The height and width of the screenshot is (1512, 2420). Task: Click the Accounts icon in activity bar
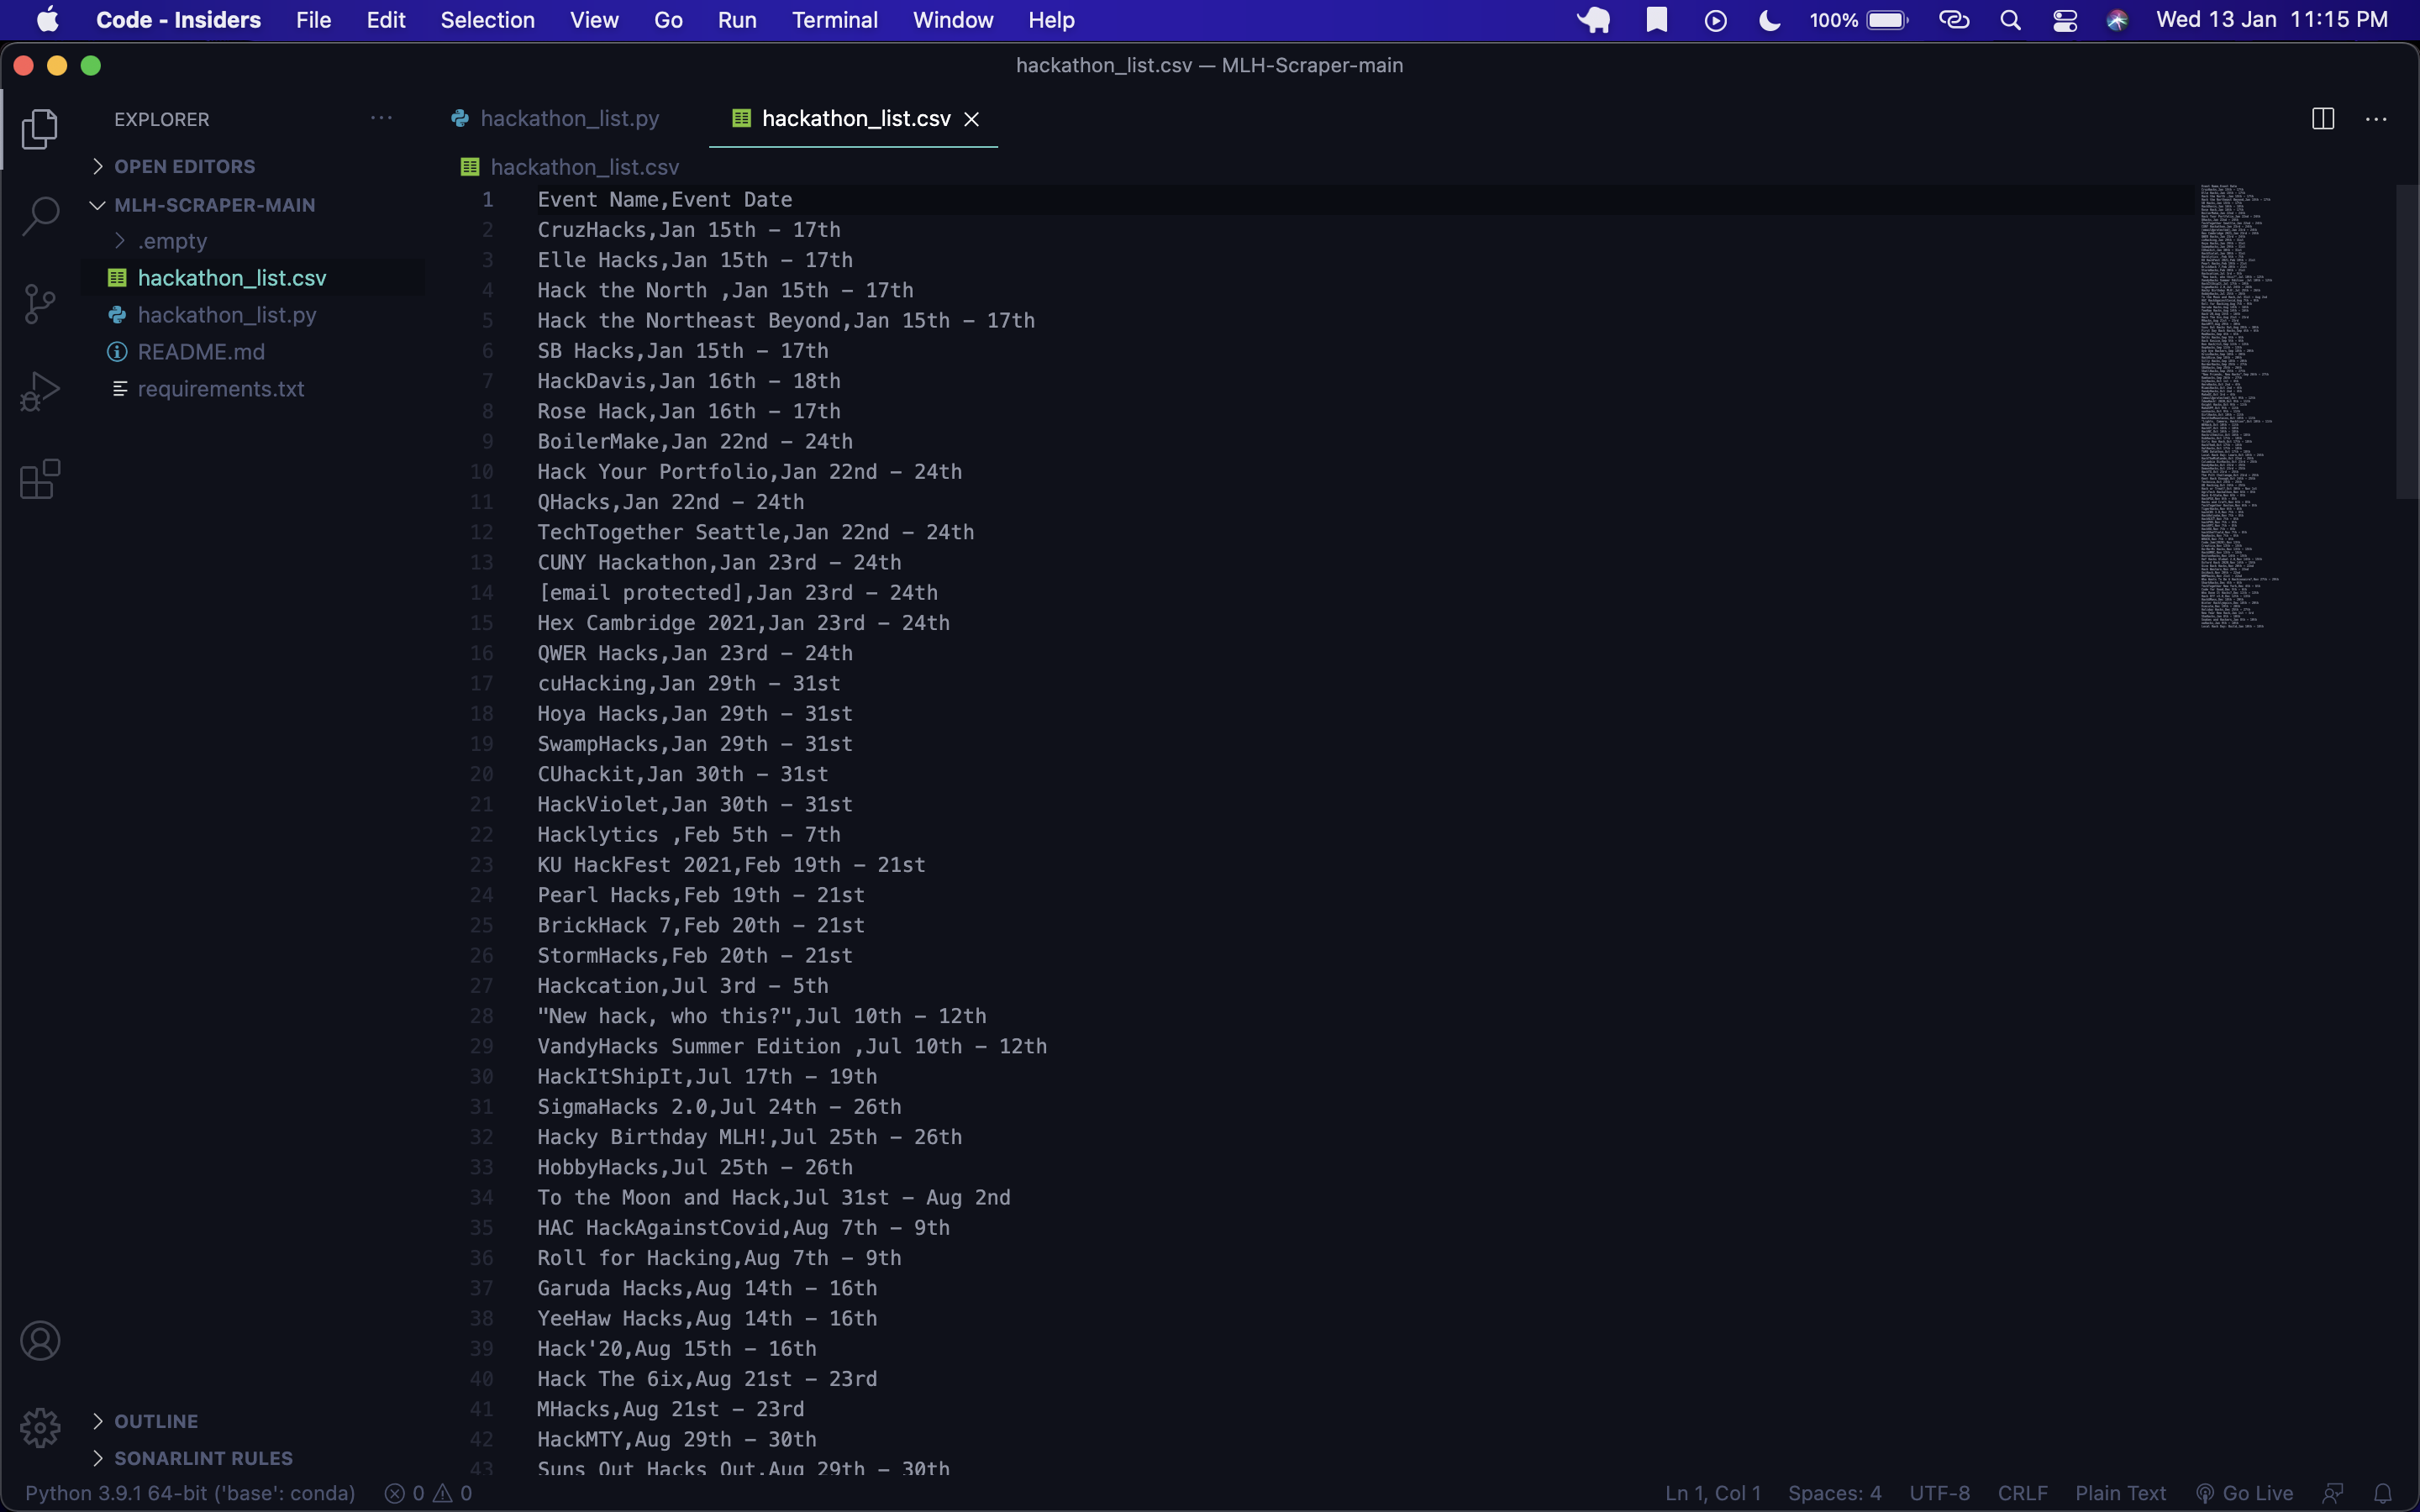[40, 1341]
